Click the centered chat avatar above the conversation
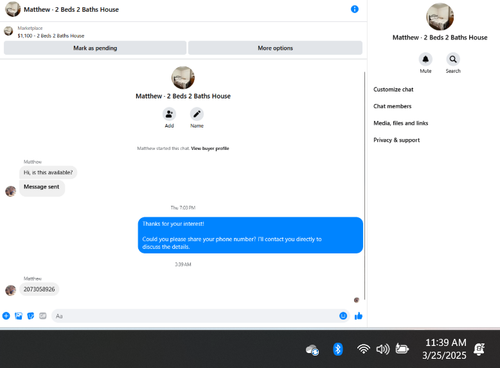 point(183,78)
